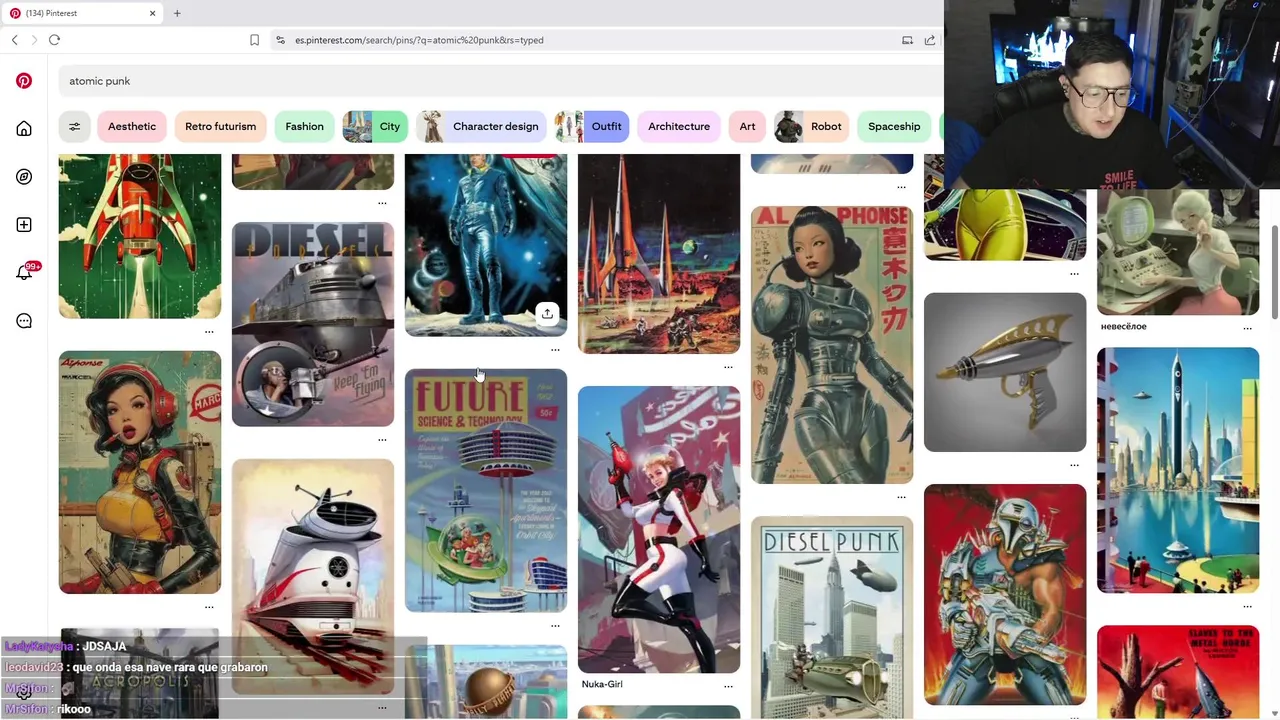Open more options under Al Phonse pin
This screenshot has height=720, width=1280.
pyautogui.click(x=901, y=497)
